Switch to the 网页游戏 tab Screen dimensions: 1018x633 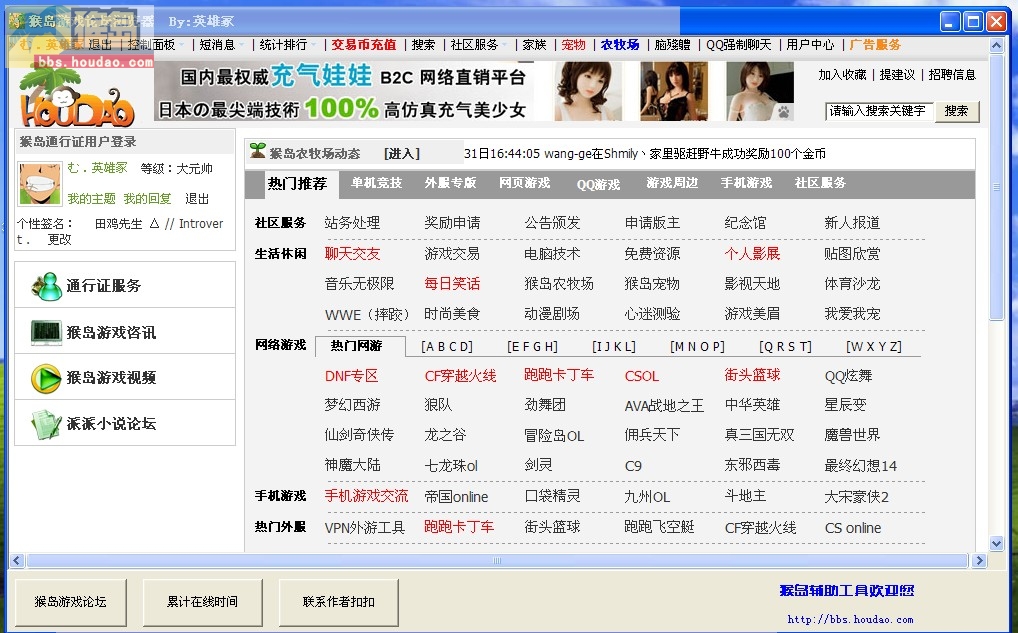(x=525, y=183)
